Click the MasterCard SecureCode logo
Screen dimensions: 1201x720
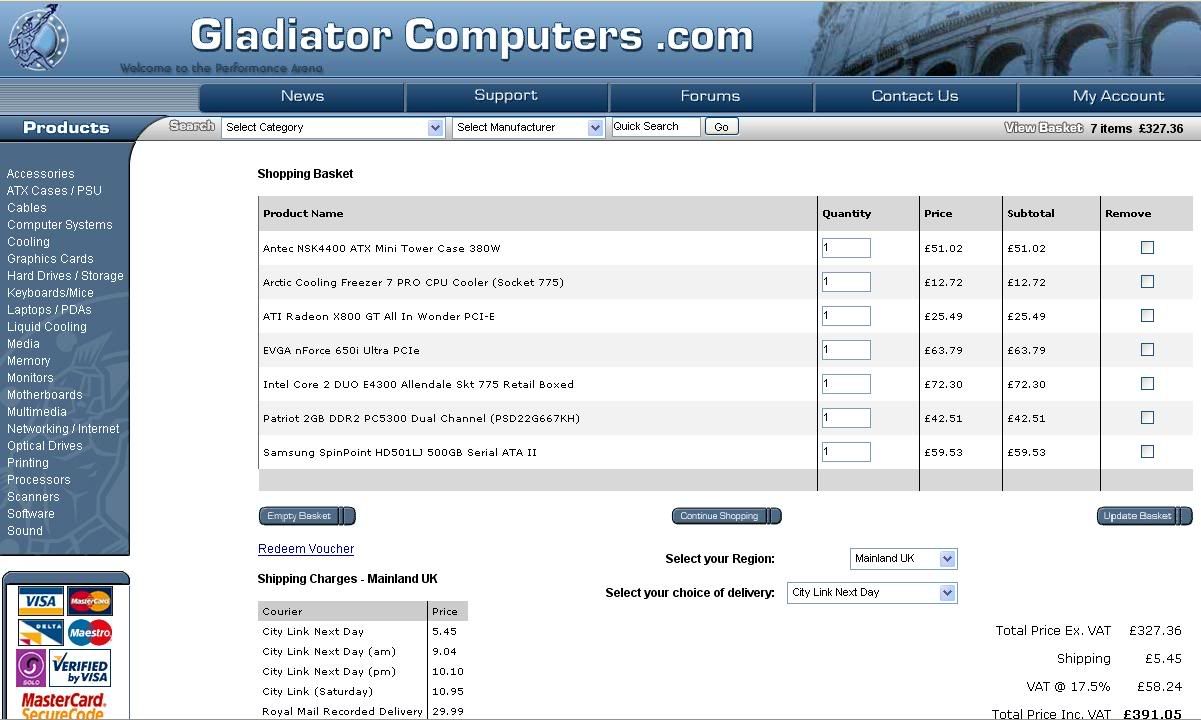pyautogui.click(x=63, y=706)
